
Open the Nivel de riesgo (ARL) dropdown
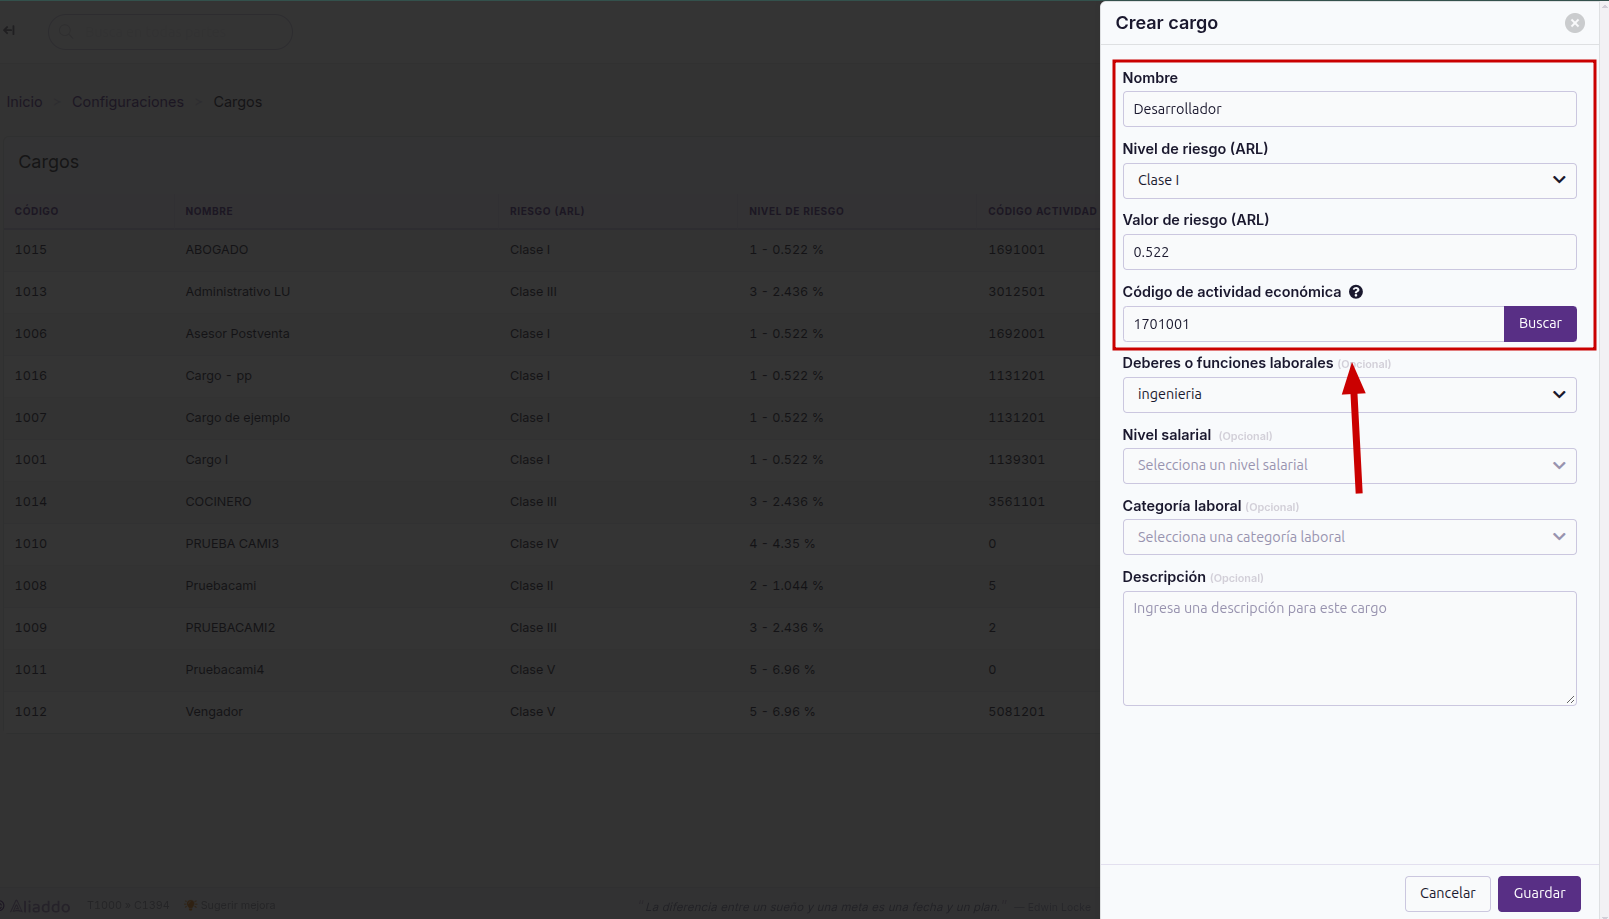point(1349,180)
